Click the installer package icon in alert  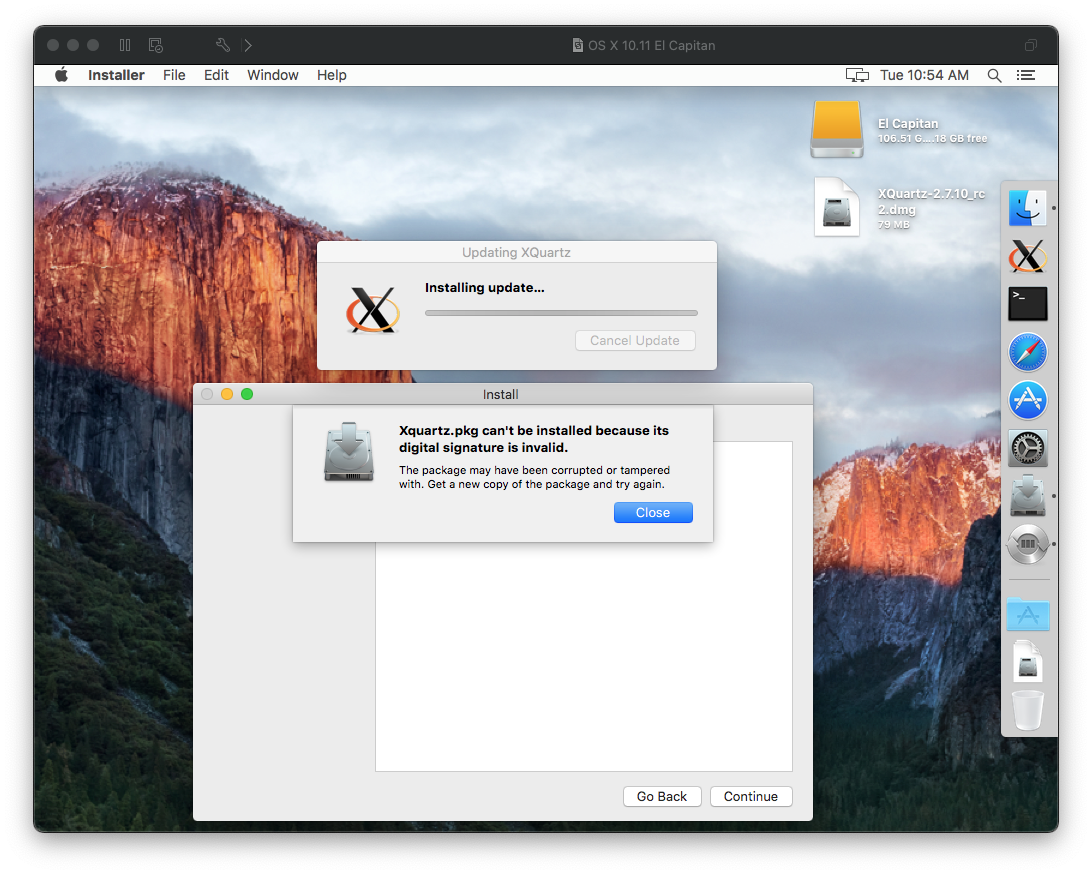[349, 452]
